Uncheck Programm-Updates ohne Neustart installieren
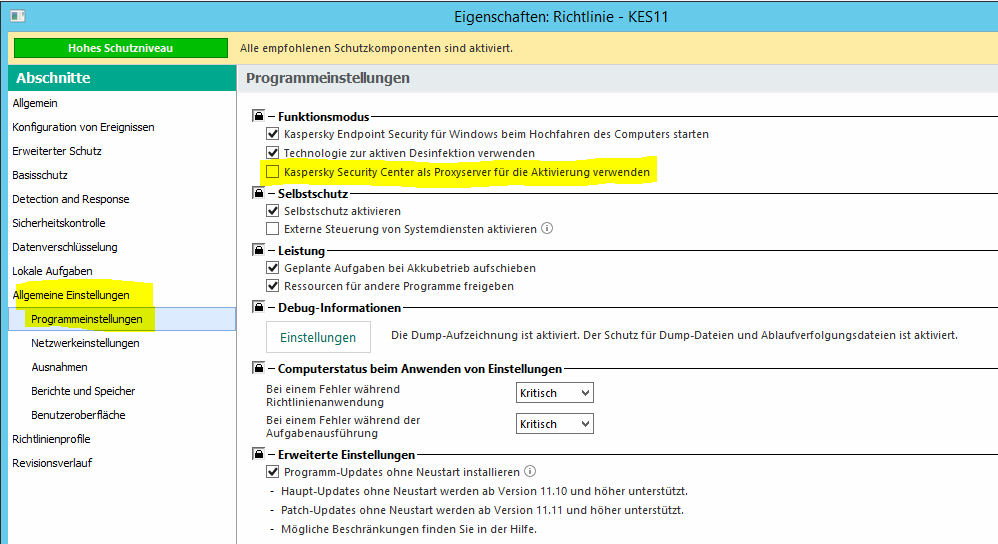The height and width of the screenshot is (544, 998). [272, 471]
